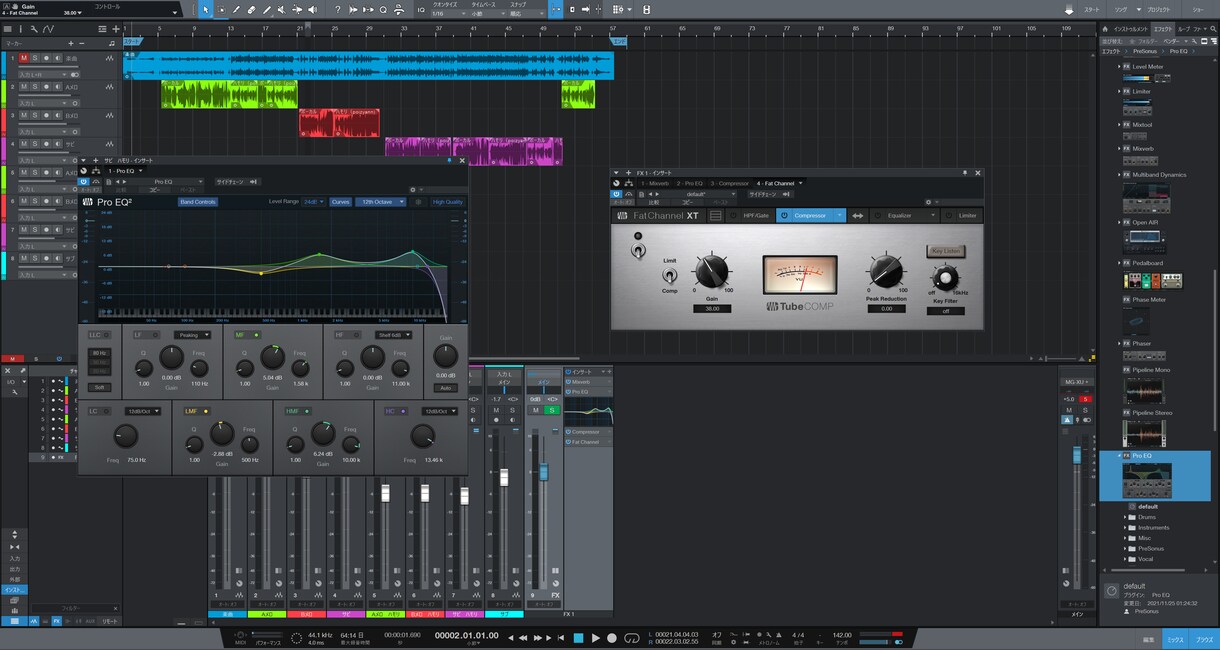Toggle the Fat Channel Compressor power button
1220x650 pixels.
pyautogui.click(x=784, y=215)
